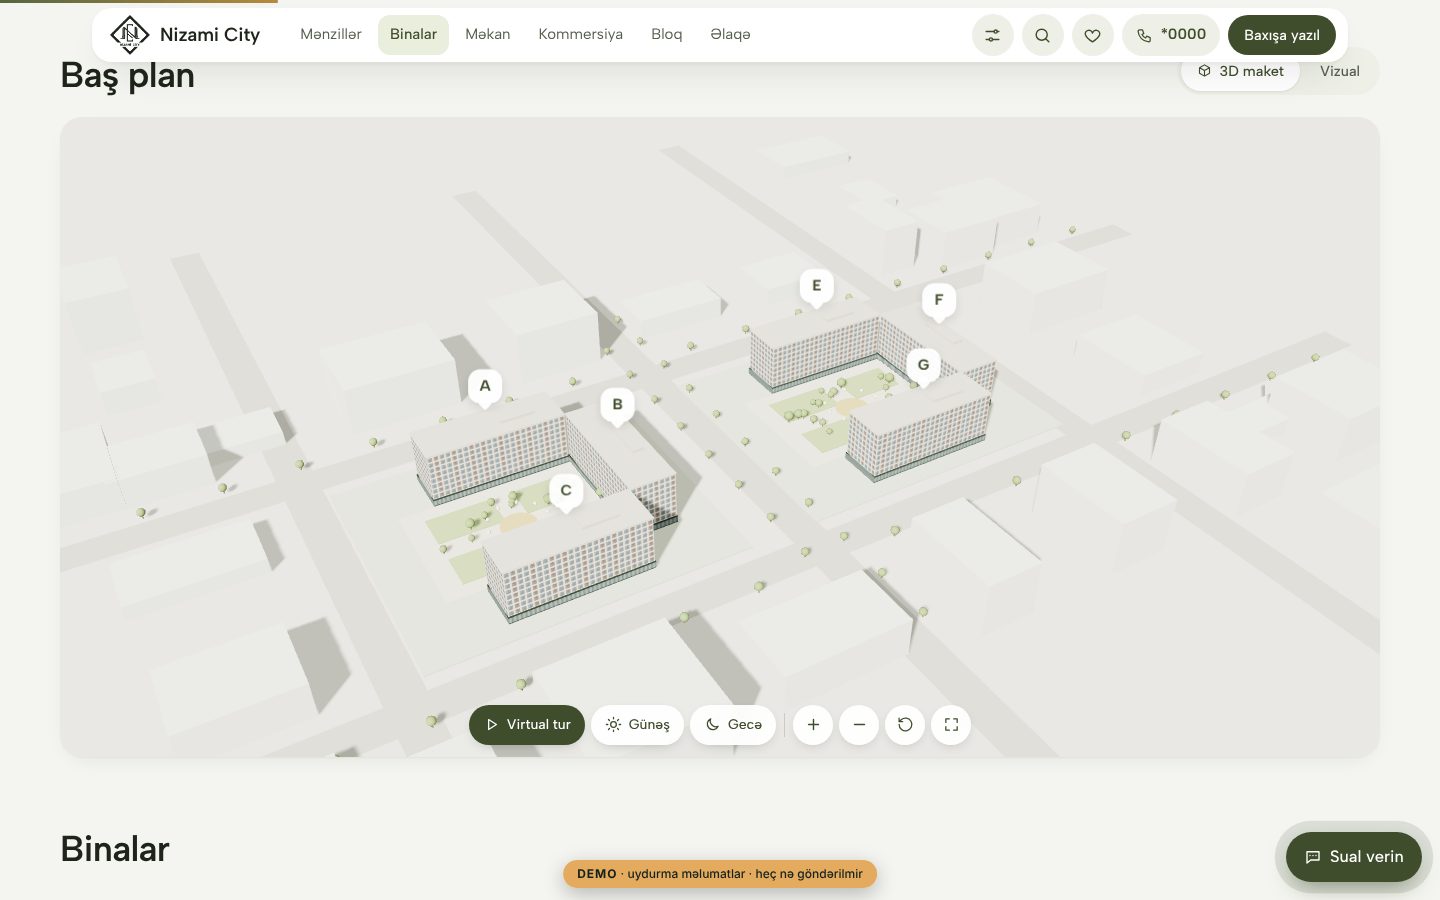Click the Nizami City logo
The image size is (1440, 900).
185,35
